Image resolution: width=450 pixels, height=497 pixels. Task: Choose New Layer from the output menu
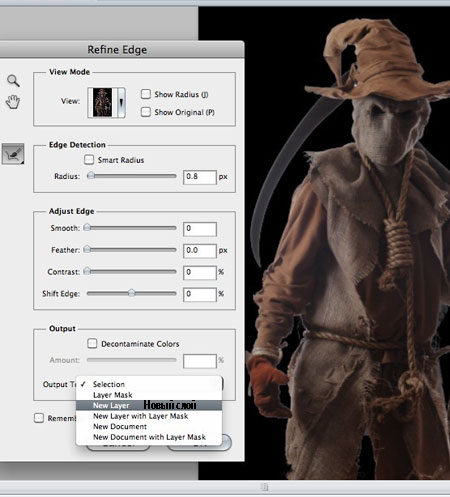[x=149, y=405]
